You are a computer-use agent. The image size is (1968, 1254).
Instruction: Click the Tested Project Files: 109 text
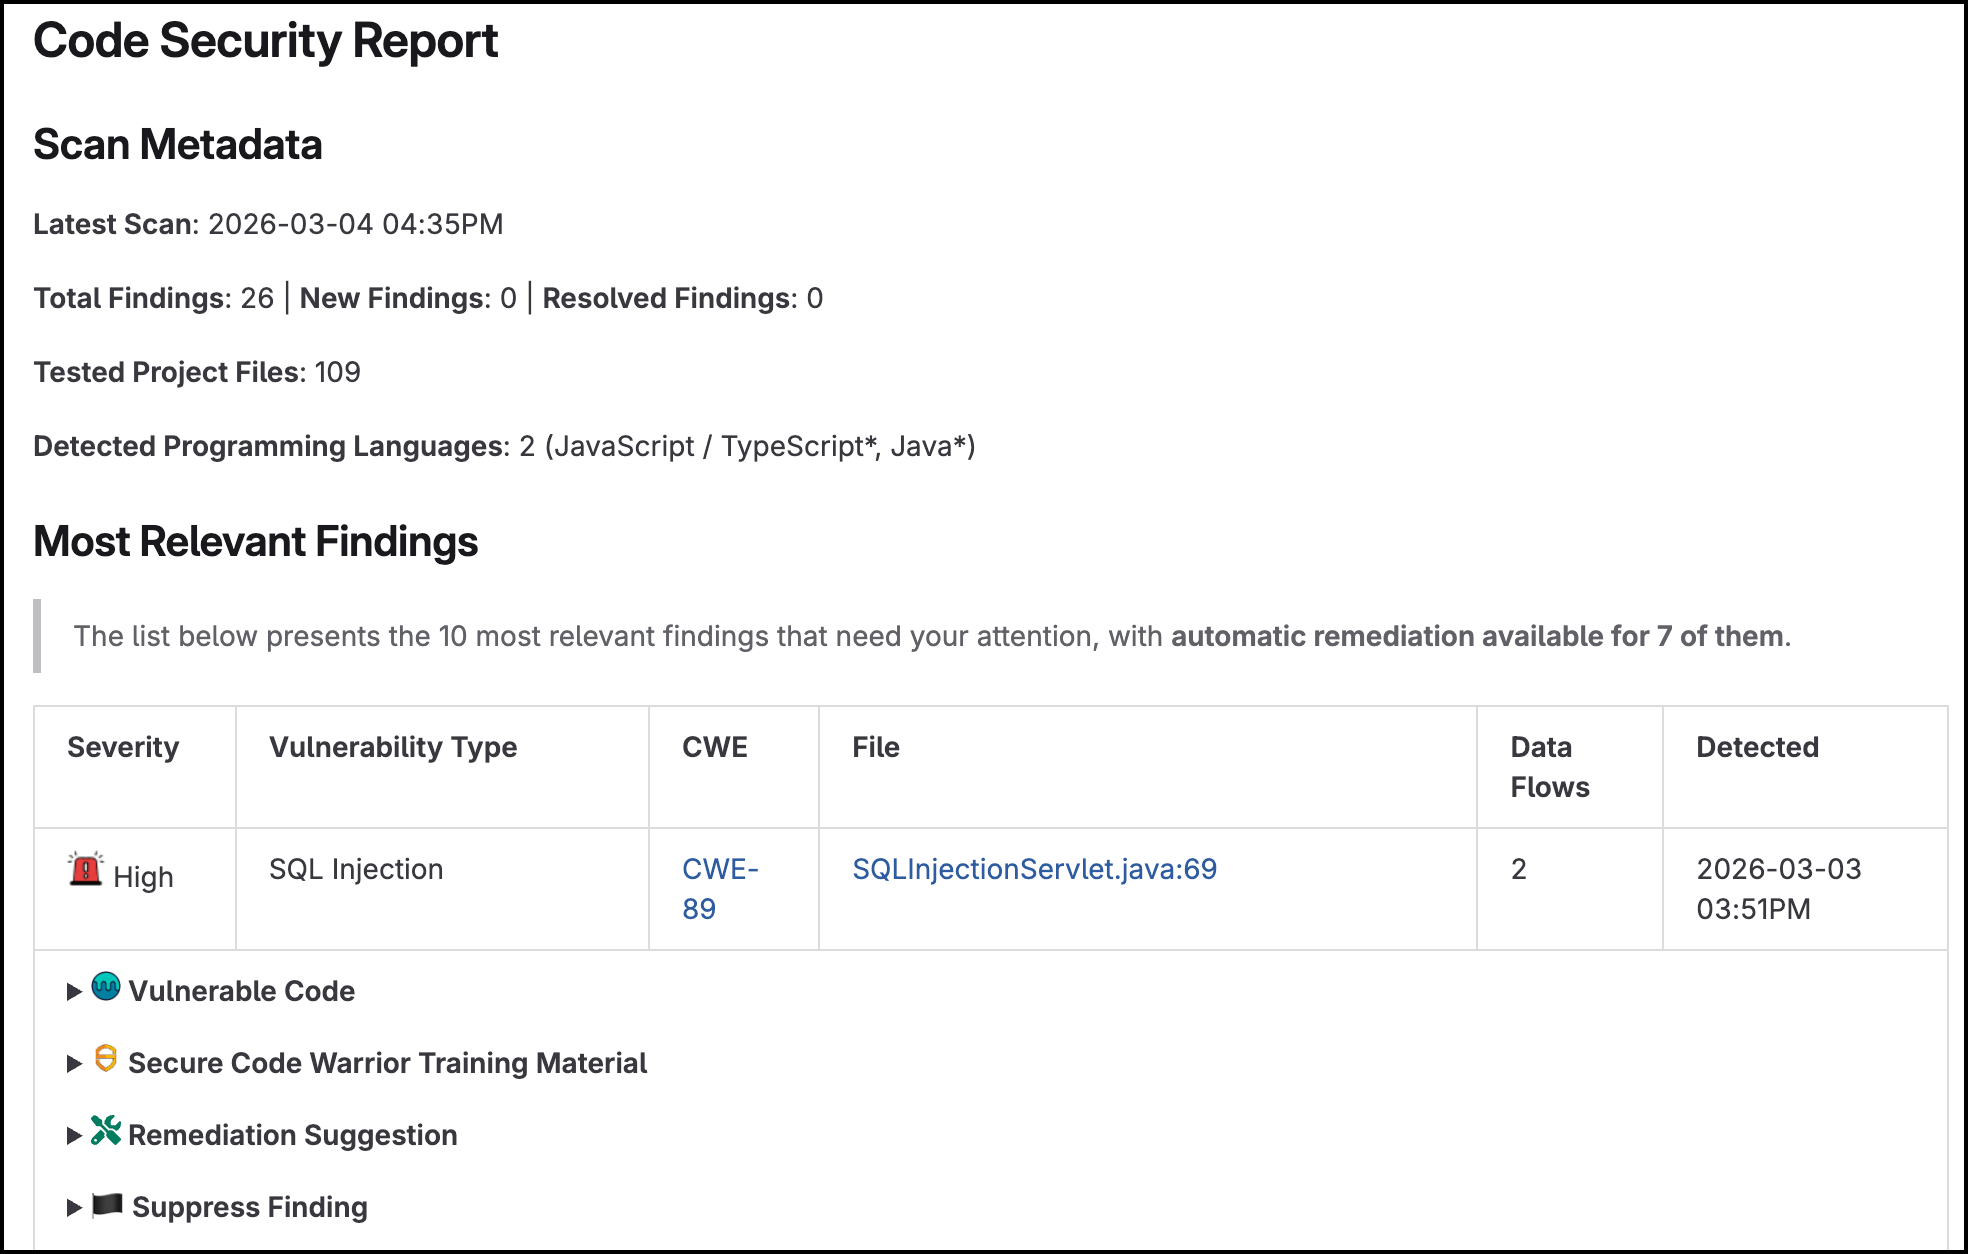pos(197,372)
